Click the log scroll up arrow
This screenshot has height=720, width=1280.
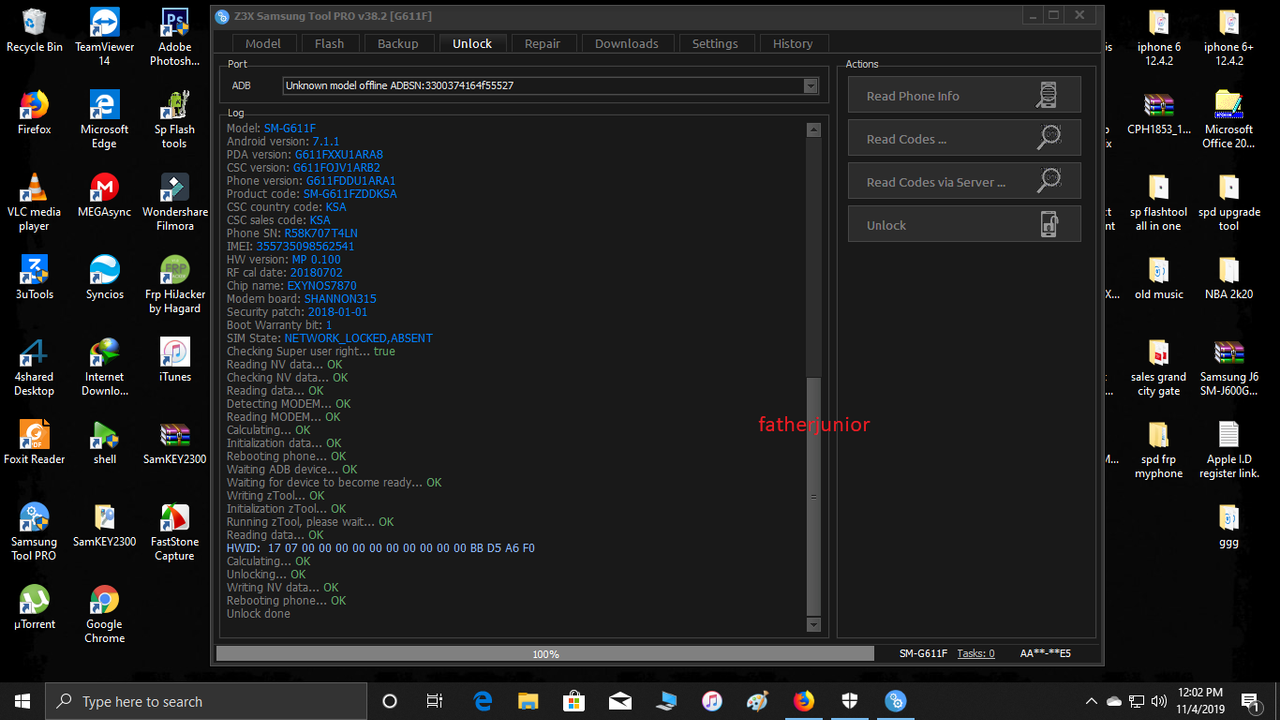coord(813,129)
